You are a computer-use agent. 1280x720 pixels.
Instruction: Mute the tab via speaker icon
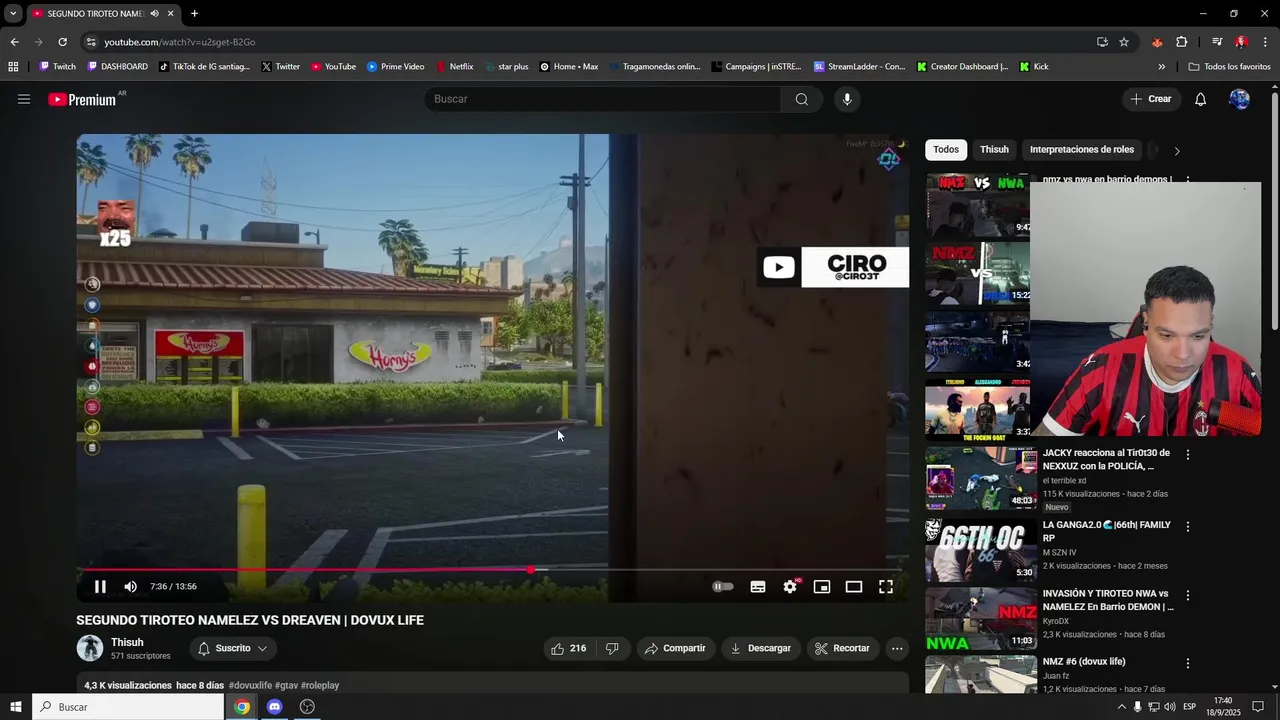point(154,14)
